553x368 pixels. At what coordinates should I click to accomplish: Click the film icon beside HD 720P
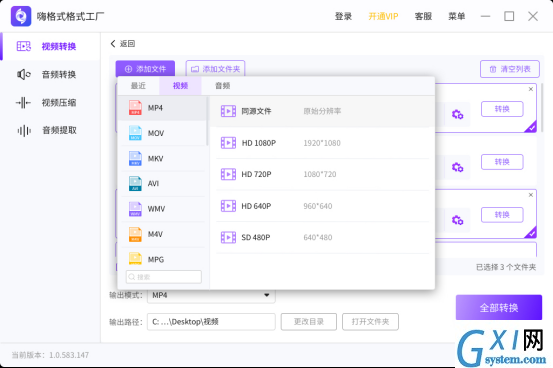(228, 174)
